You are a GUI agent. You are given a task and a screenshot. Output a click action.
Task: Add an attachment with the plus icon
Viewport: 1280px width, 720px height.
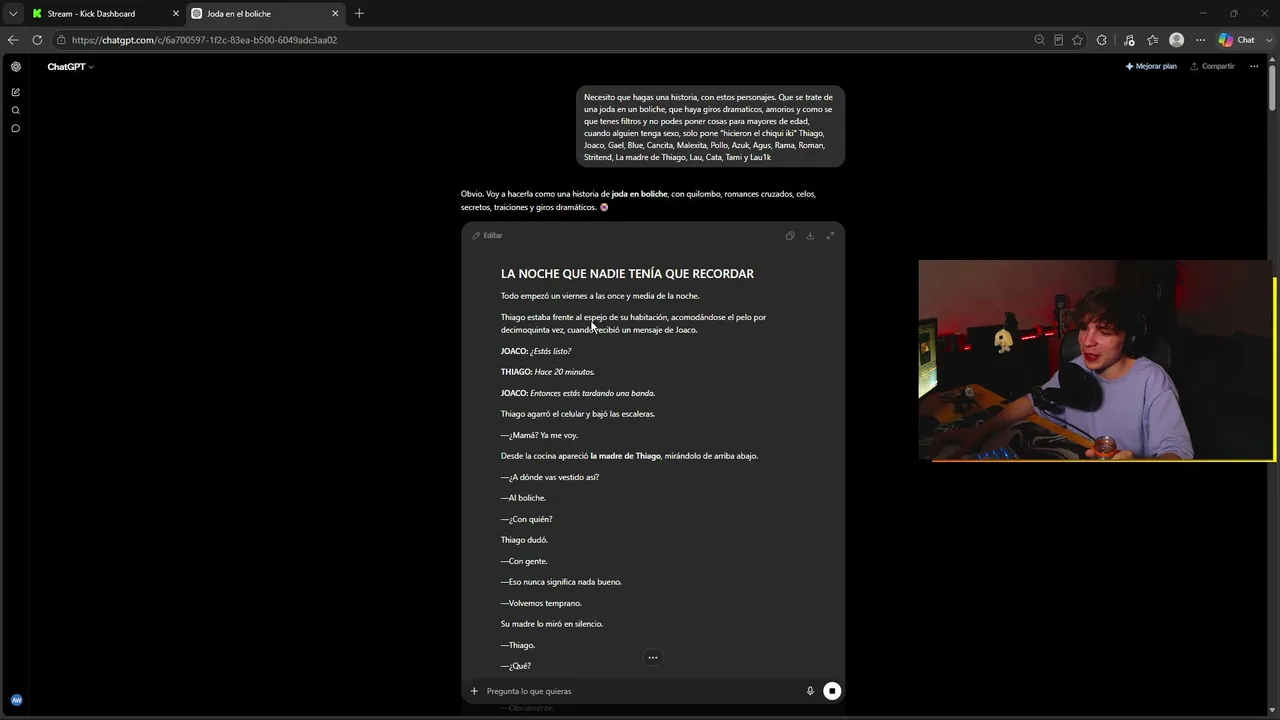[x=474, y=691]
